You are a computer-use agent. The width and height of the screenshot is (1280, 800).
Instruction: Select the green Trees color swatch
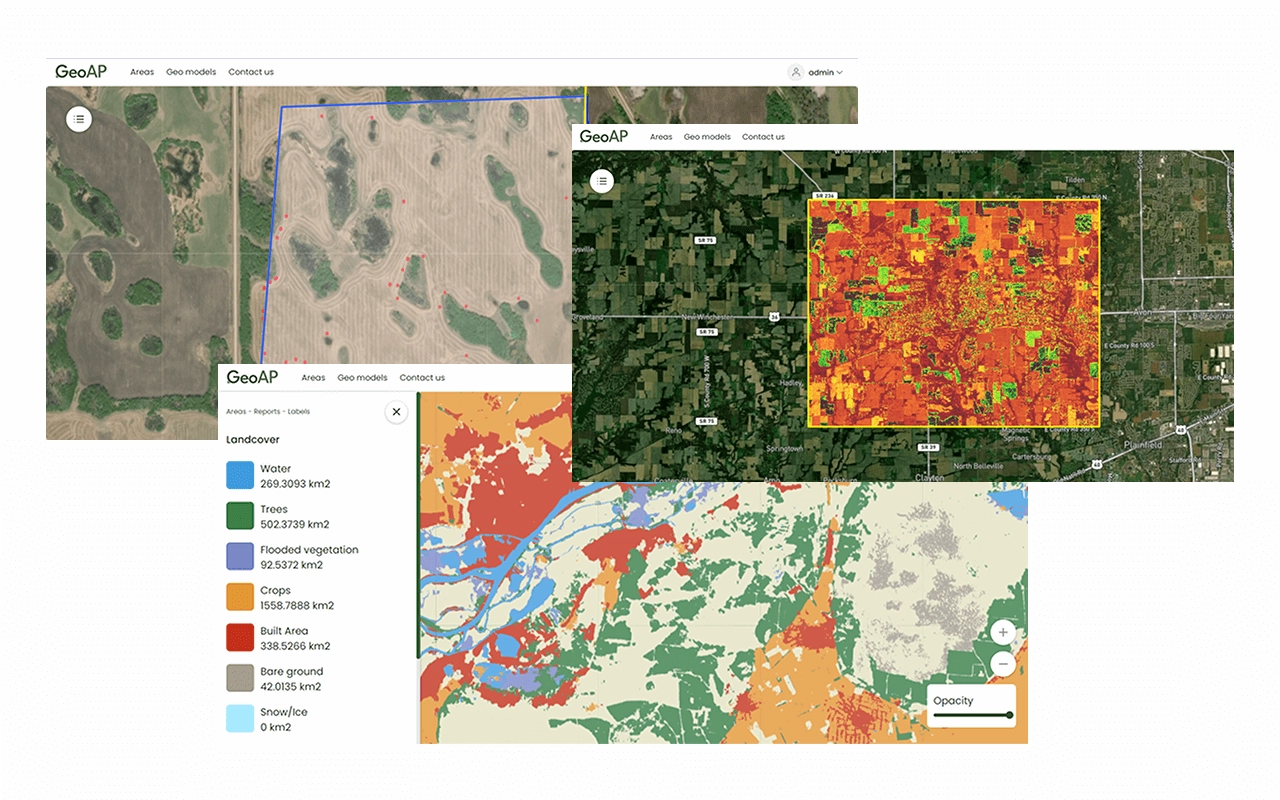(x=240, y=516)
